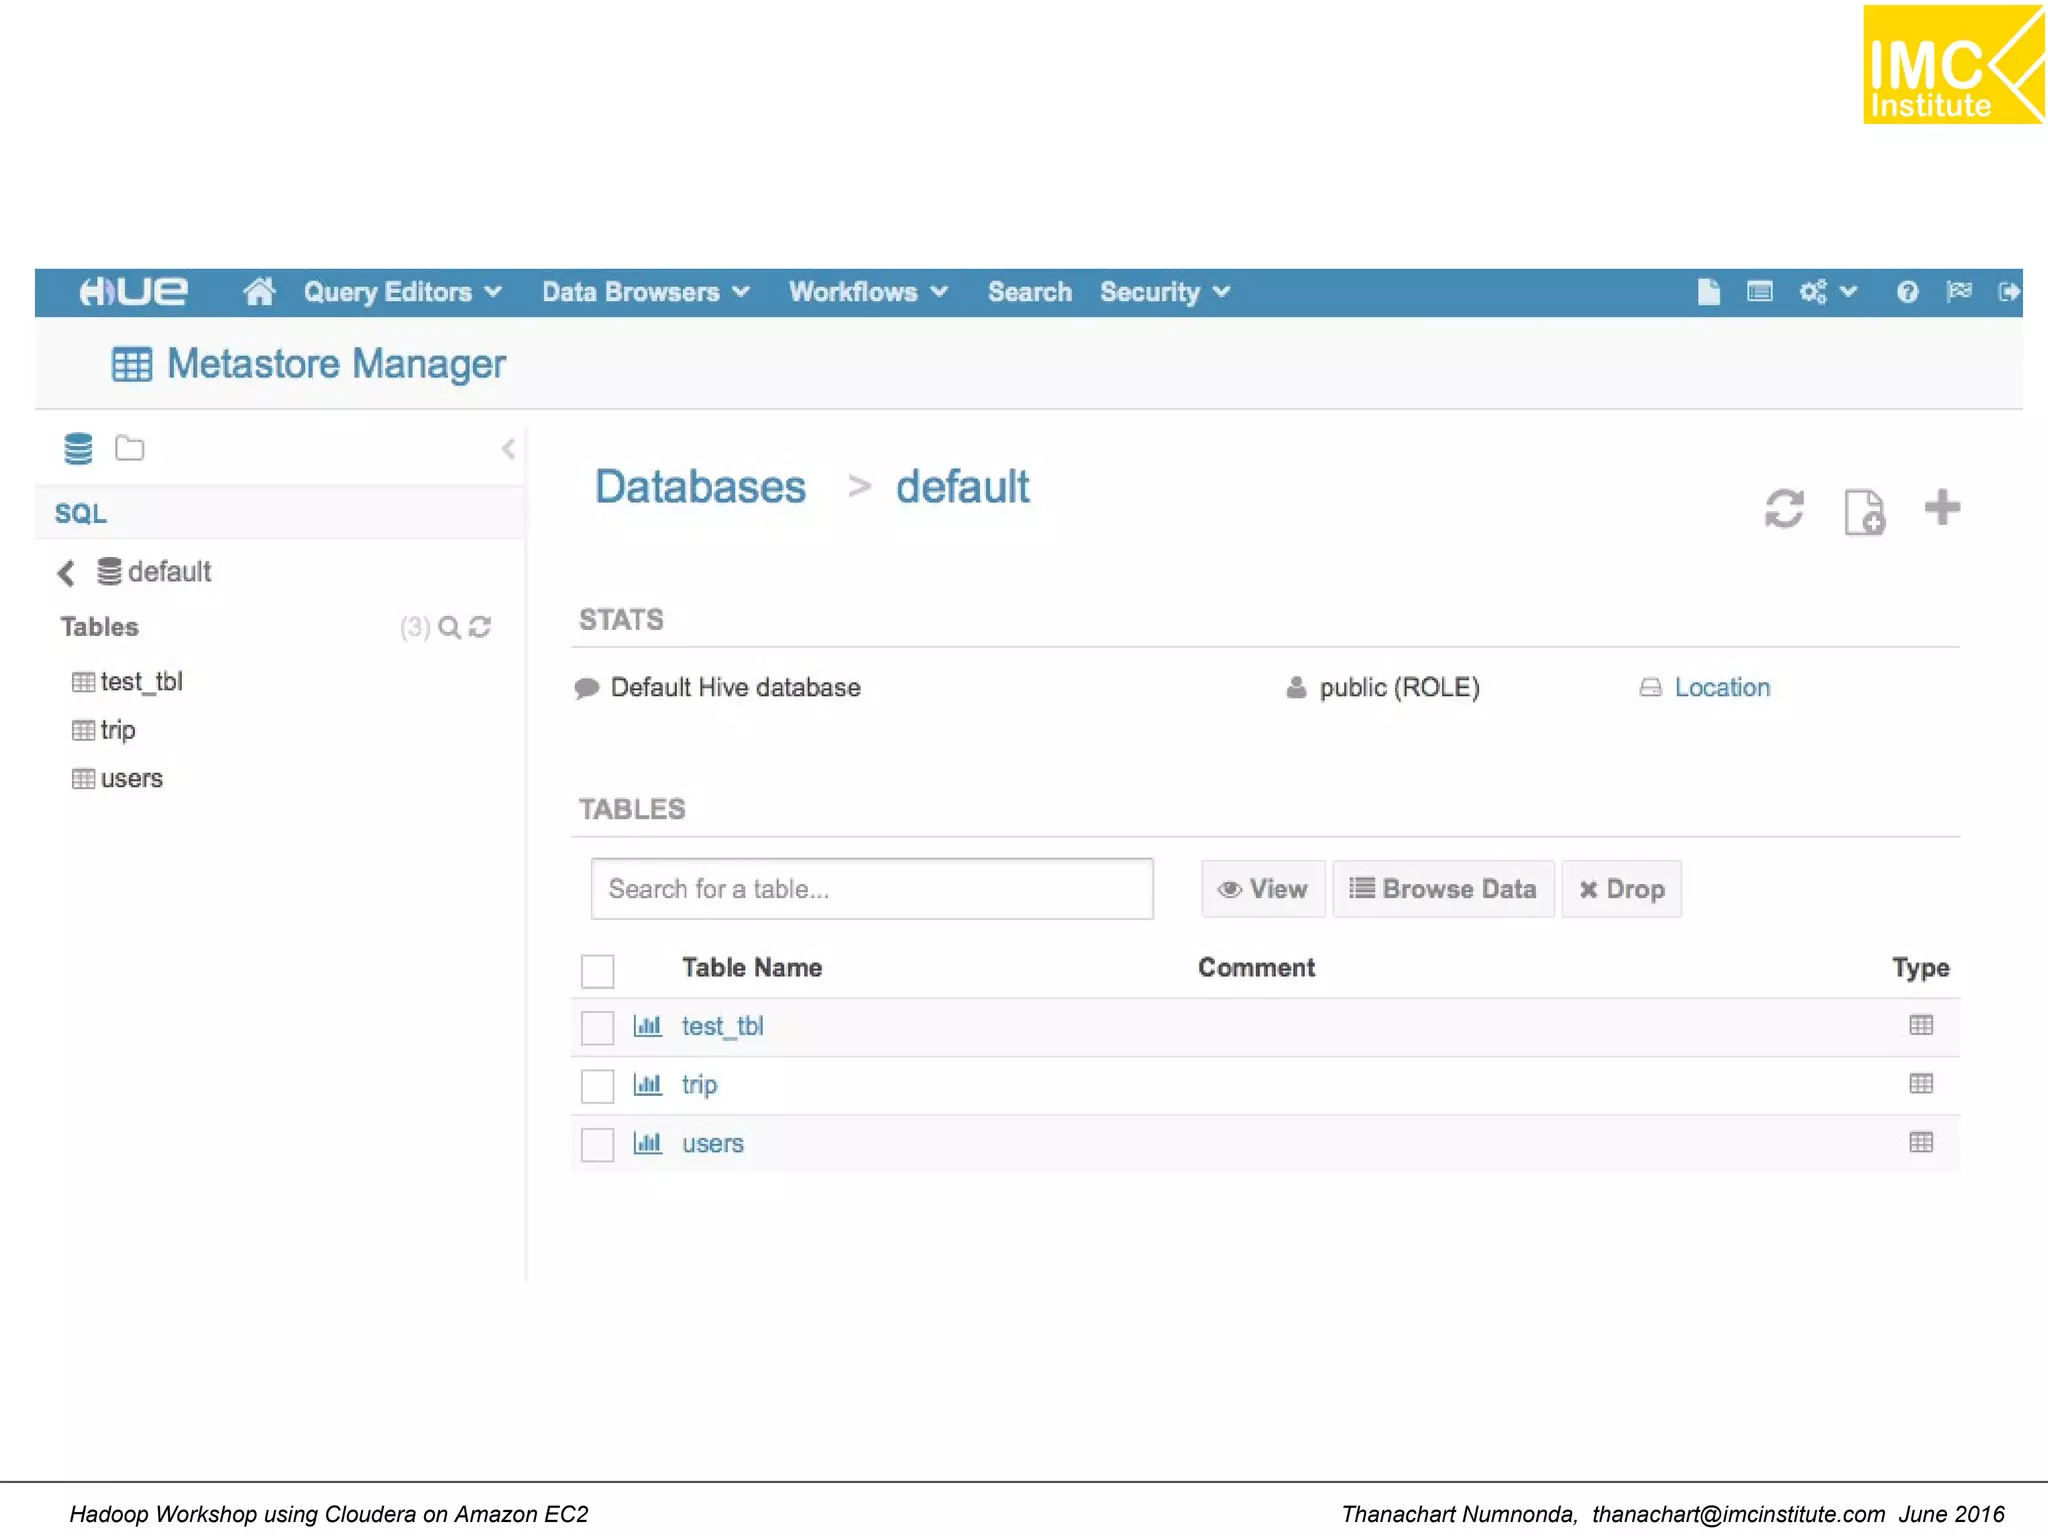Check the users row checkbox
This screenshot has width=2048, height=1536.
click(598, 1144)
